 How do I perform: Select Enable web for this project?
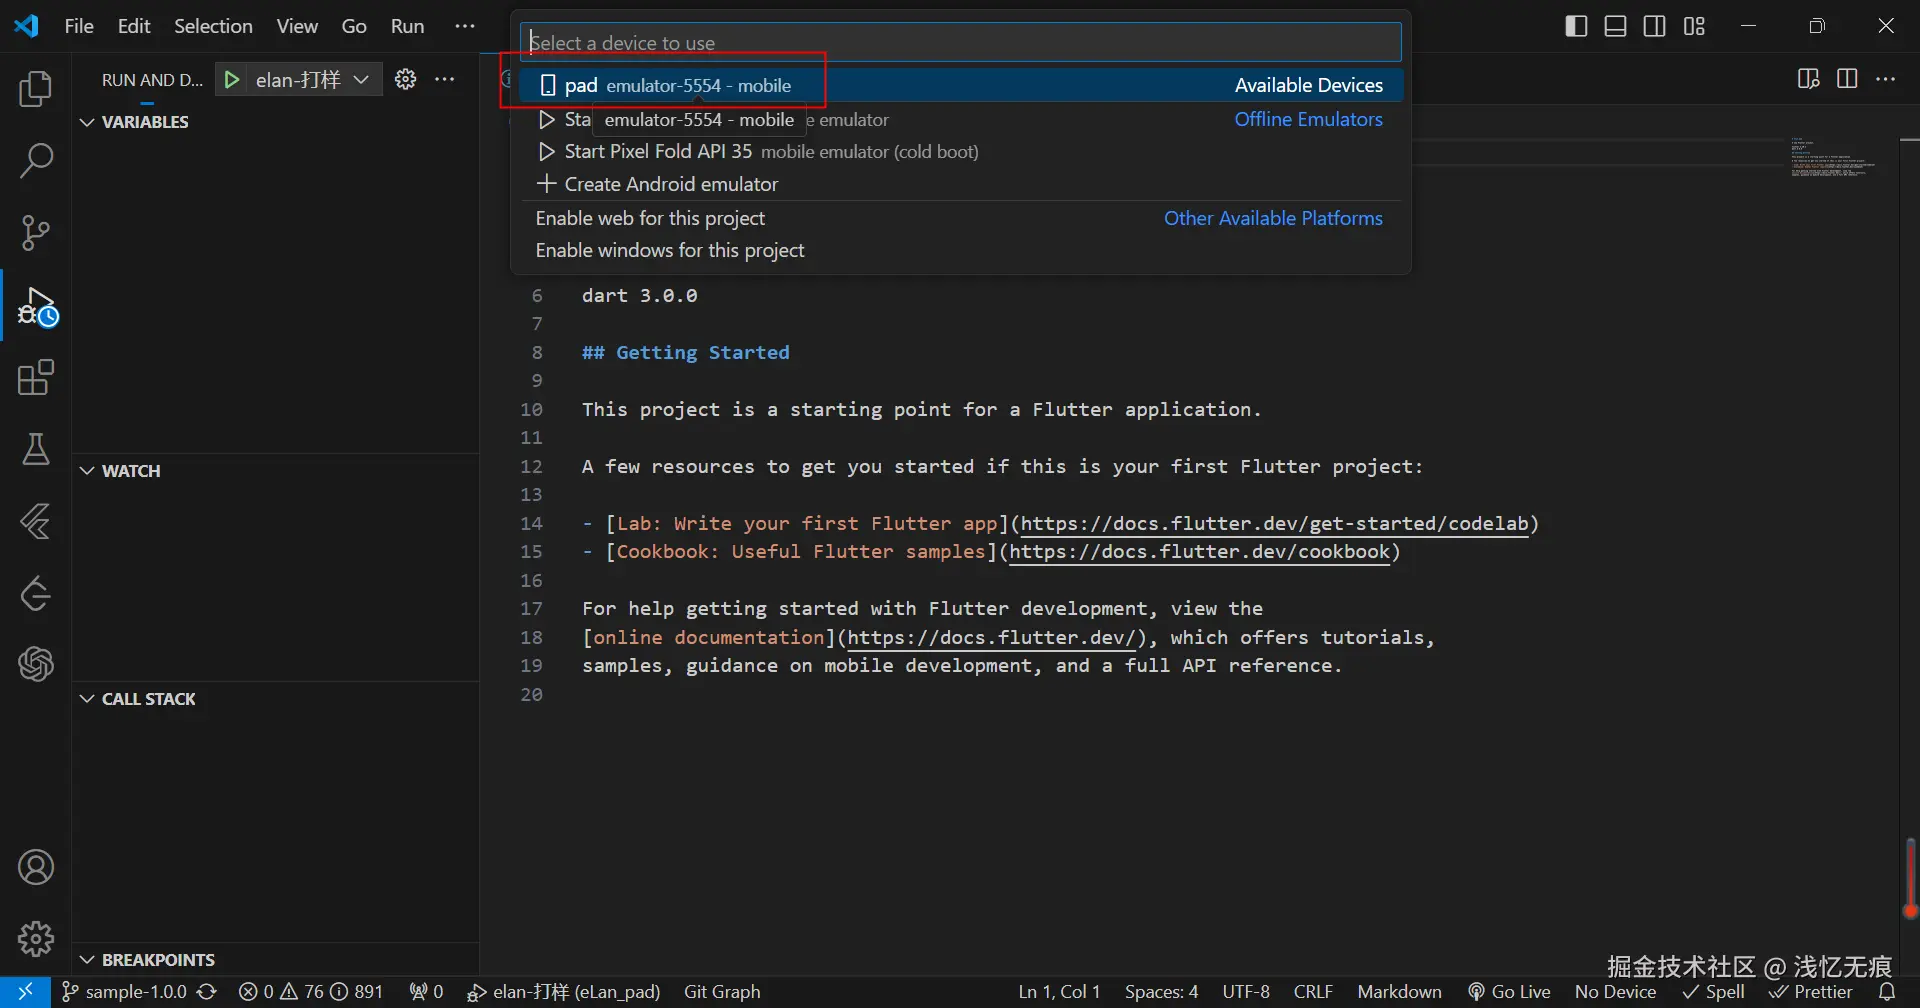coord(961,218)
